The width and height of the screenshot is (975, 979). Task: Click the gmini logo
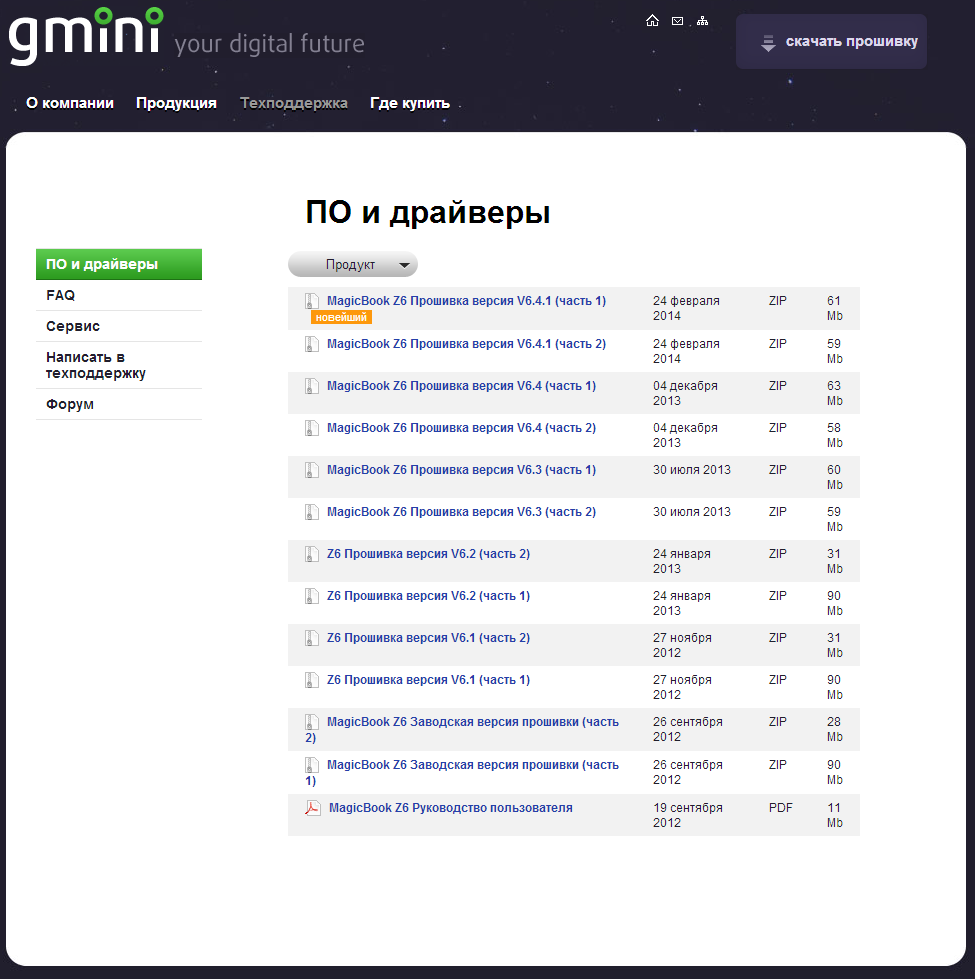click(86, 36)
